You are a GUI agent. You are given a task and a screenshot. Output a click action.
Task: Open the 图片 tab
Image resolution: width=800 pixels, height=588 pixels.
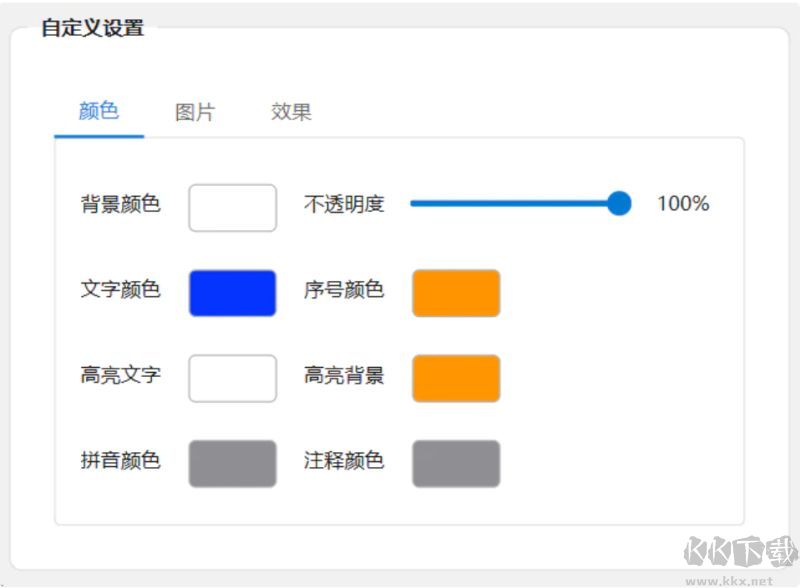click(x=195, y=112)
